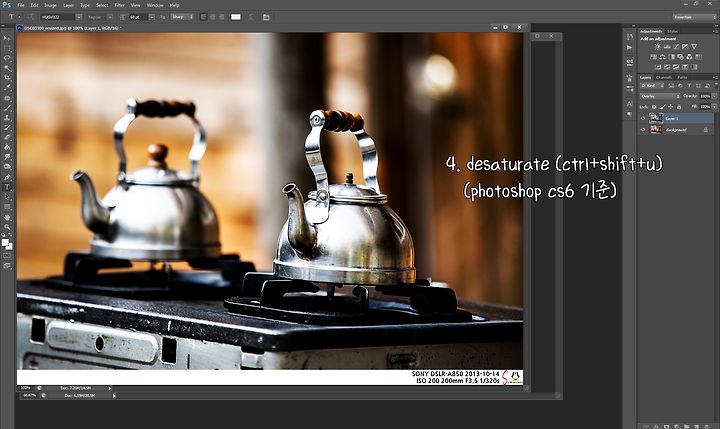Screen dimensions: 720x429
Task: Open the Essentials workspace dropdown
Action: (695, 17)
